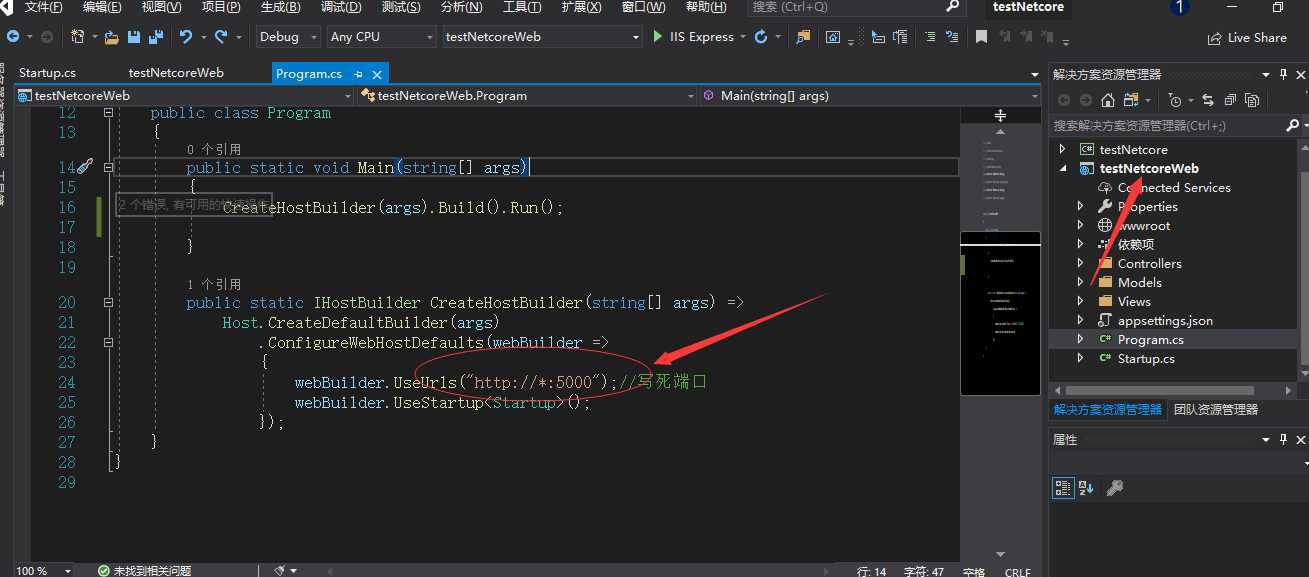The height and width of the screenshot is (577, 1309).
Task: Switch to the Startup.cs tab
Action: click(47, 73)
